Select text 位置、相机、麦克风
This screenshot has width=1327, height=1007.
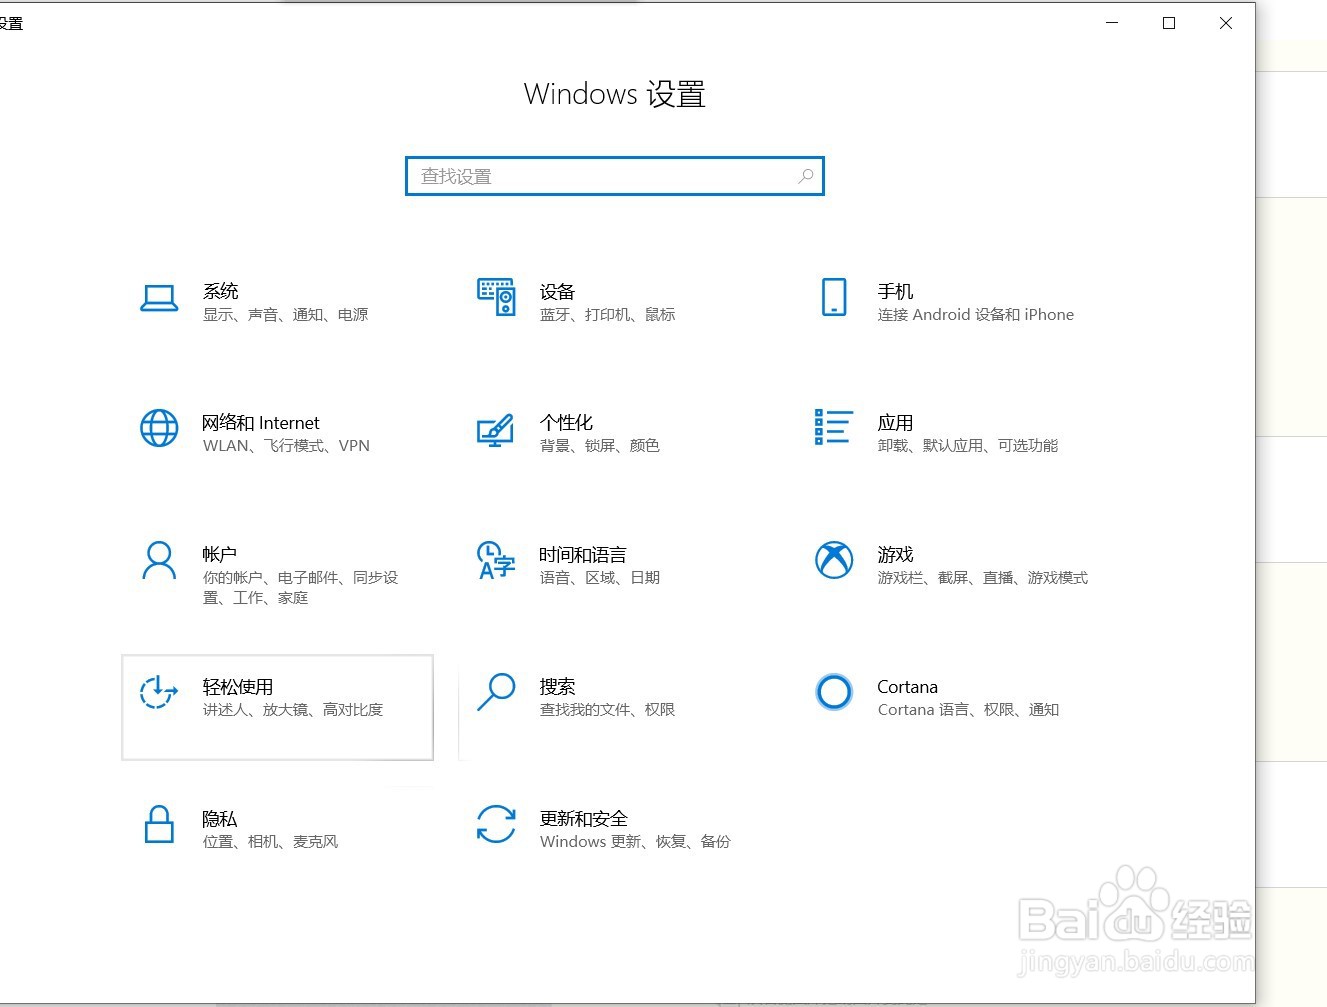pos(270,842)
